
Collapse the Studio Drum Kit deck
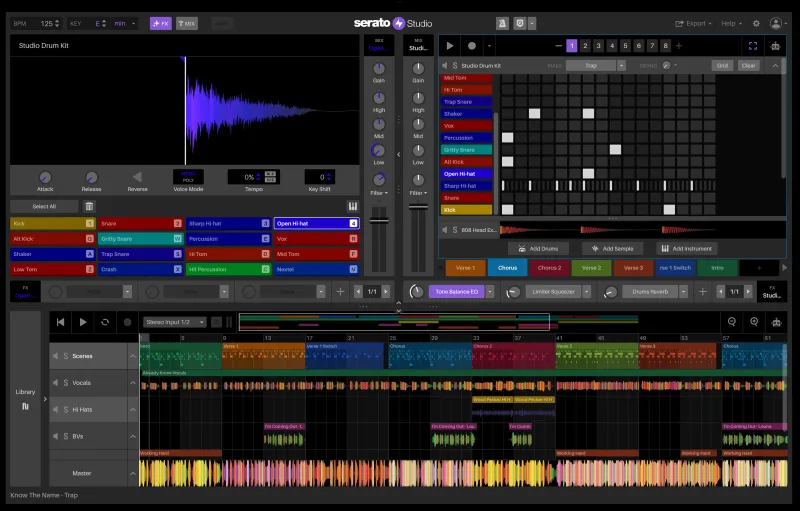[775, 66]
